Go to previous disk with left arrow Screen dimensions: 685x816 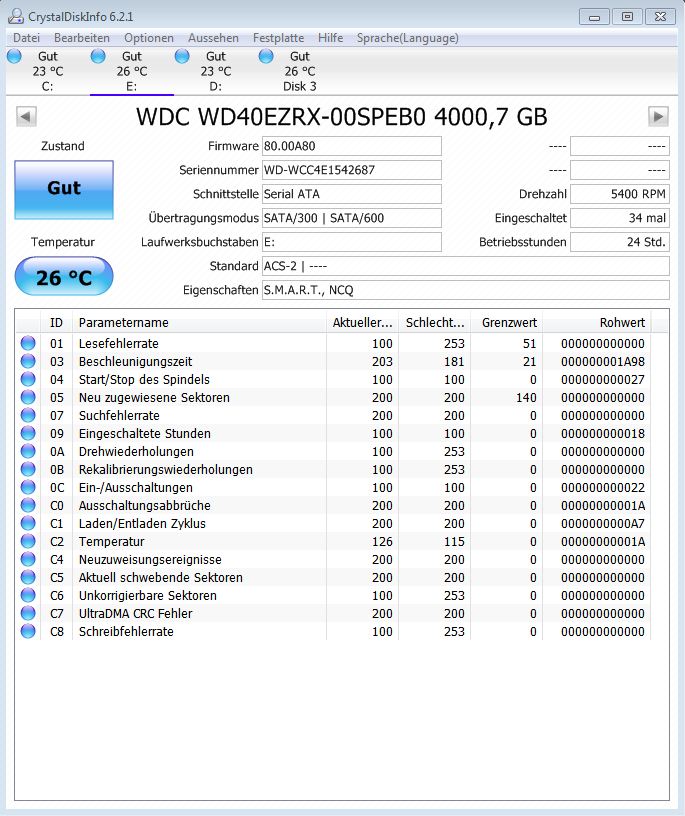tap(26, 117)
